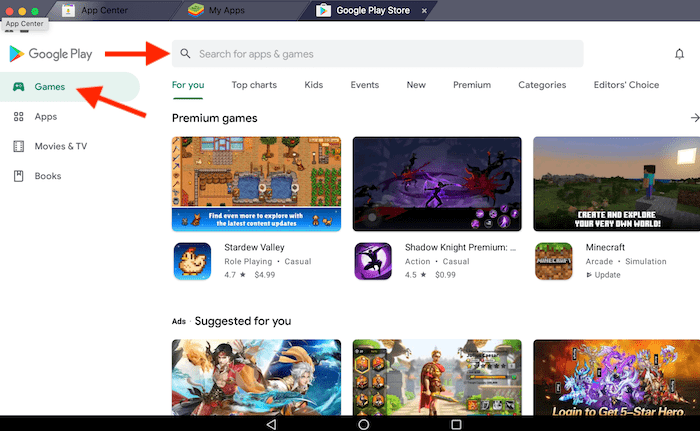Click the Suggested for you heading
The image size is (700, 431).
coord(243,321)
